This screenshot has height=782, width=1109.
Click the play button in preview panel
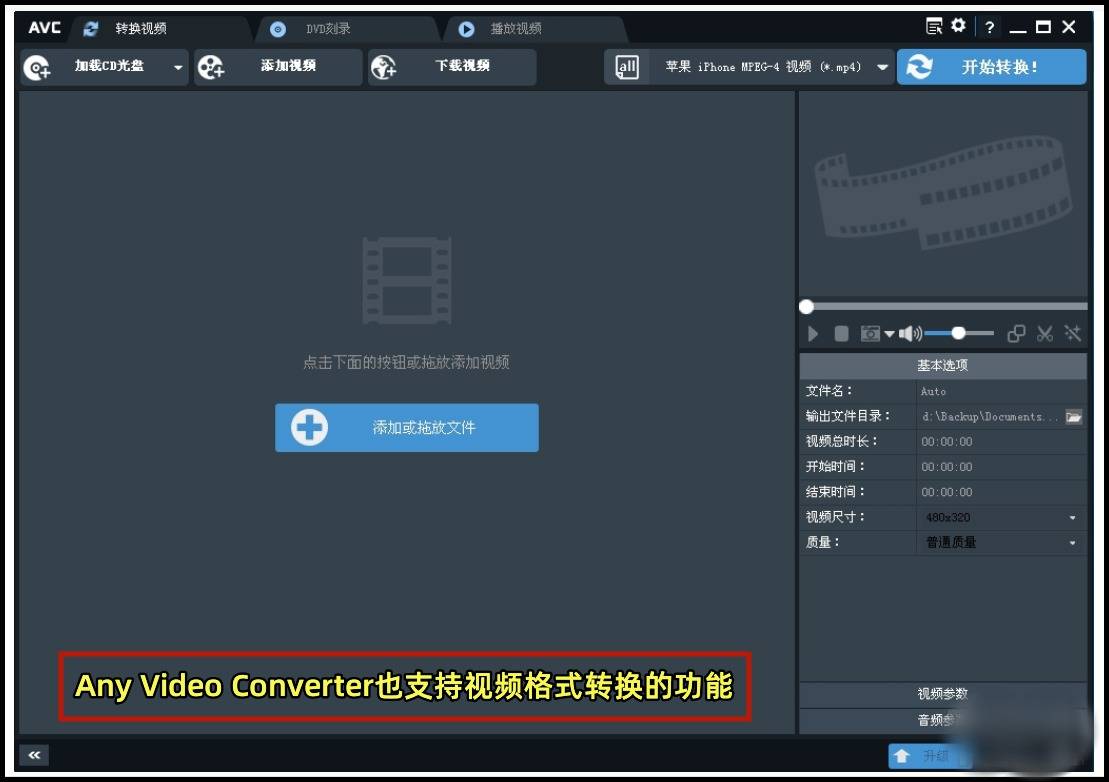pos(813,334)
